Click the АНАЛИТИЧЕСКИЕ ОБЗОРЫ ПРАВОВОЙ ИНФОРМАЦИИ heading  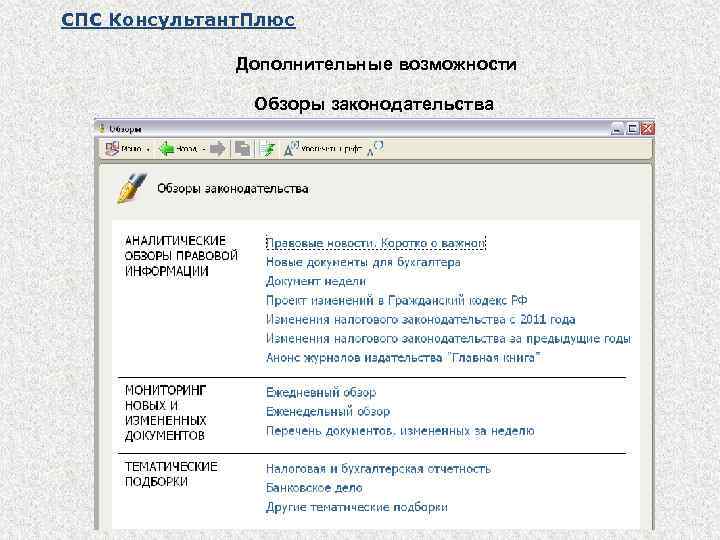point(181,256)
